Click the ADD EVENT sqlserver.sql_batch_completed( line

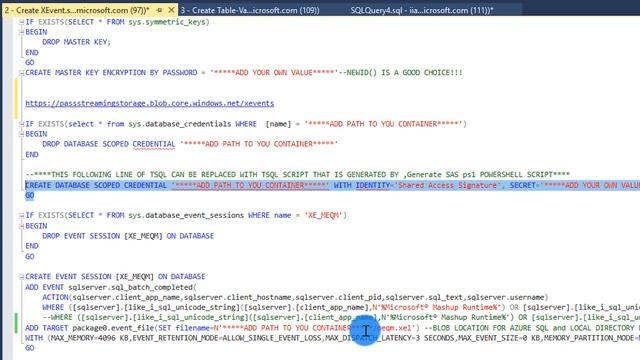[x=111, y=287]
